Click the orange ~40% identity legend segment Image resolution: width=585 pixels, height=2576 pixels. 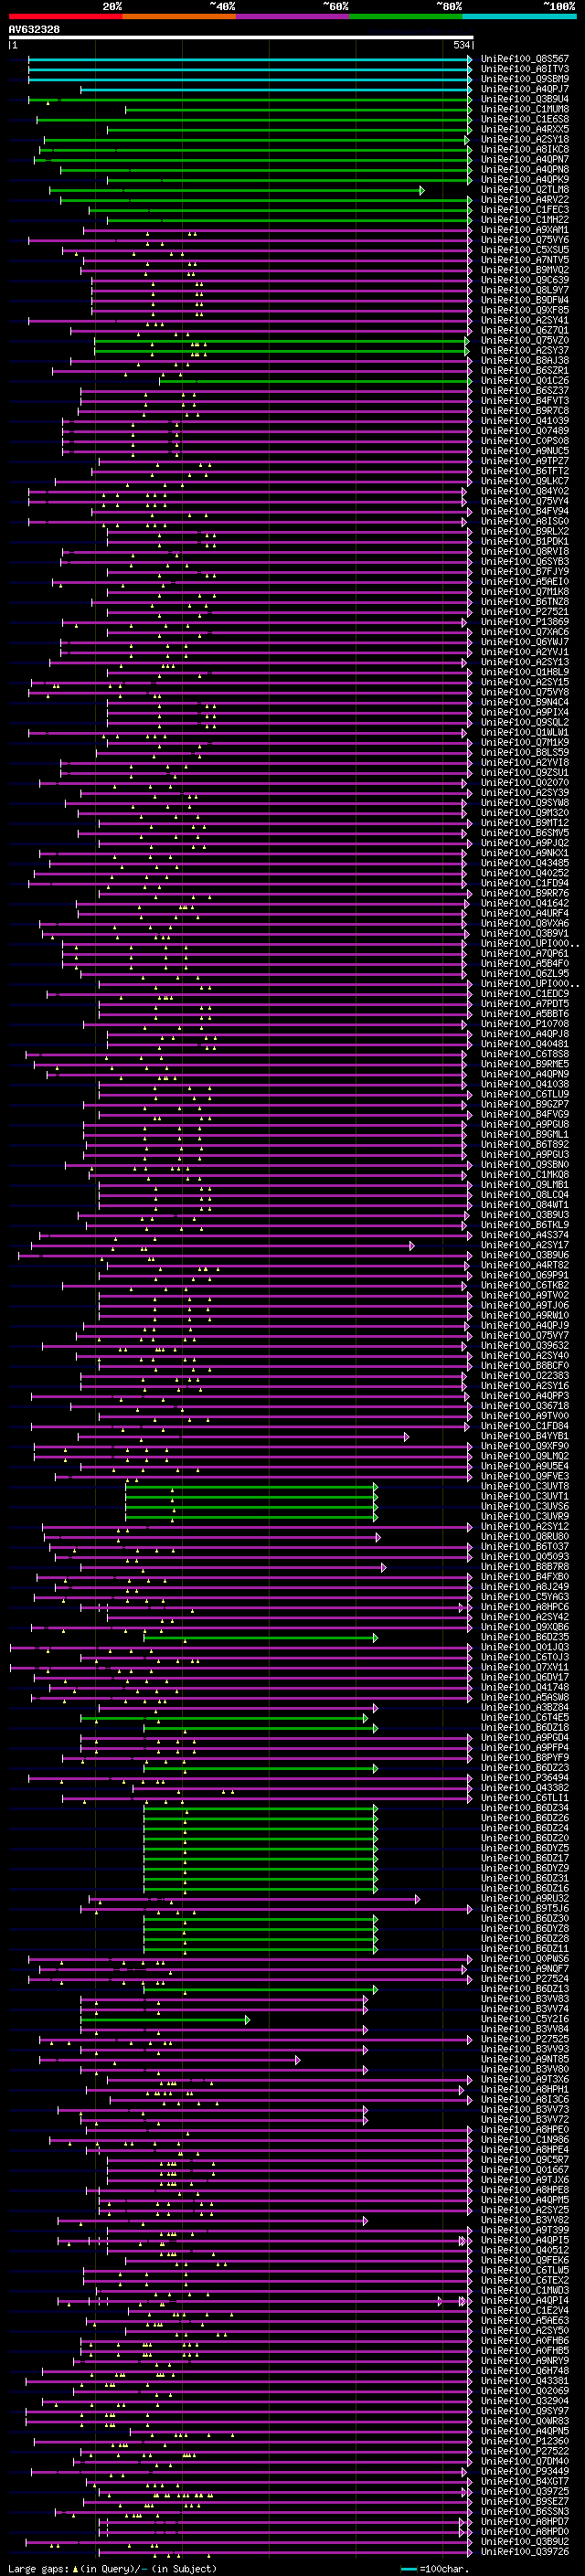pyautogui.click(x=179, y=16)
